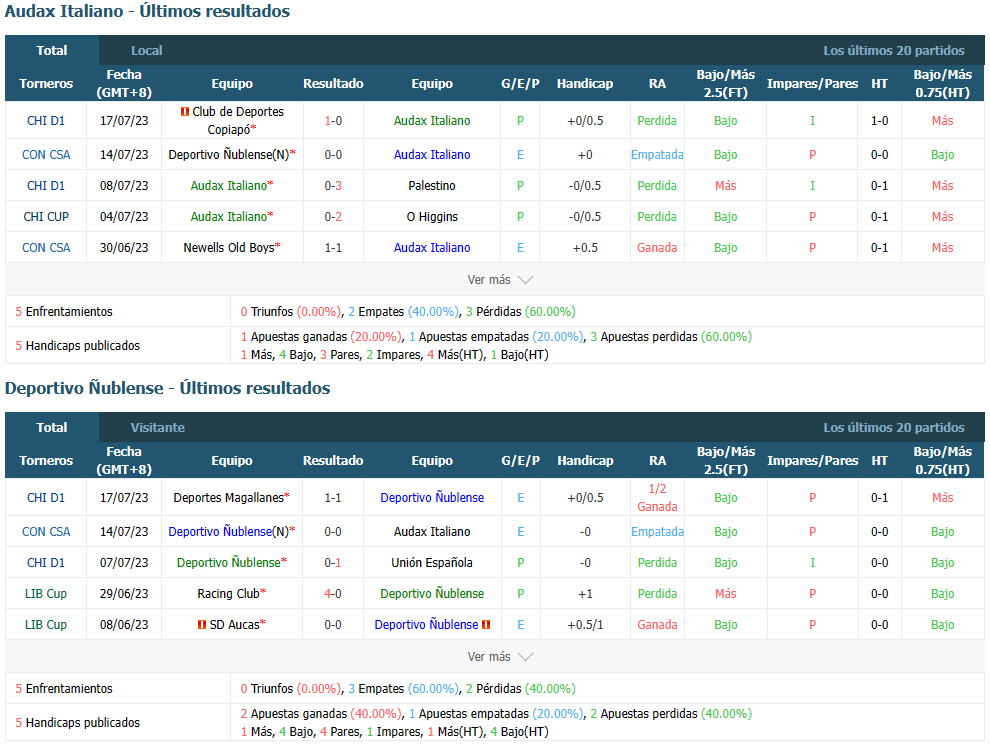This screenshot has height=747, width=990.
Task: Click the Ganada cell in Newells Old Boys row
Action: (657, 248)
